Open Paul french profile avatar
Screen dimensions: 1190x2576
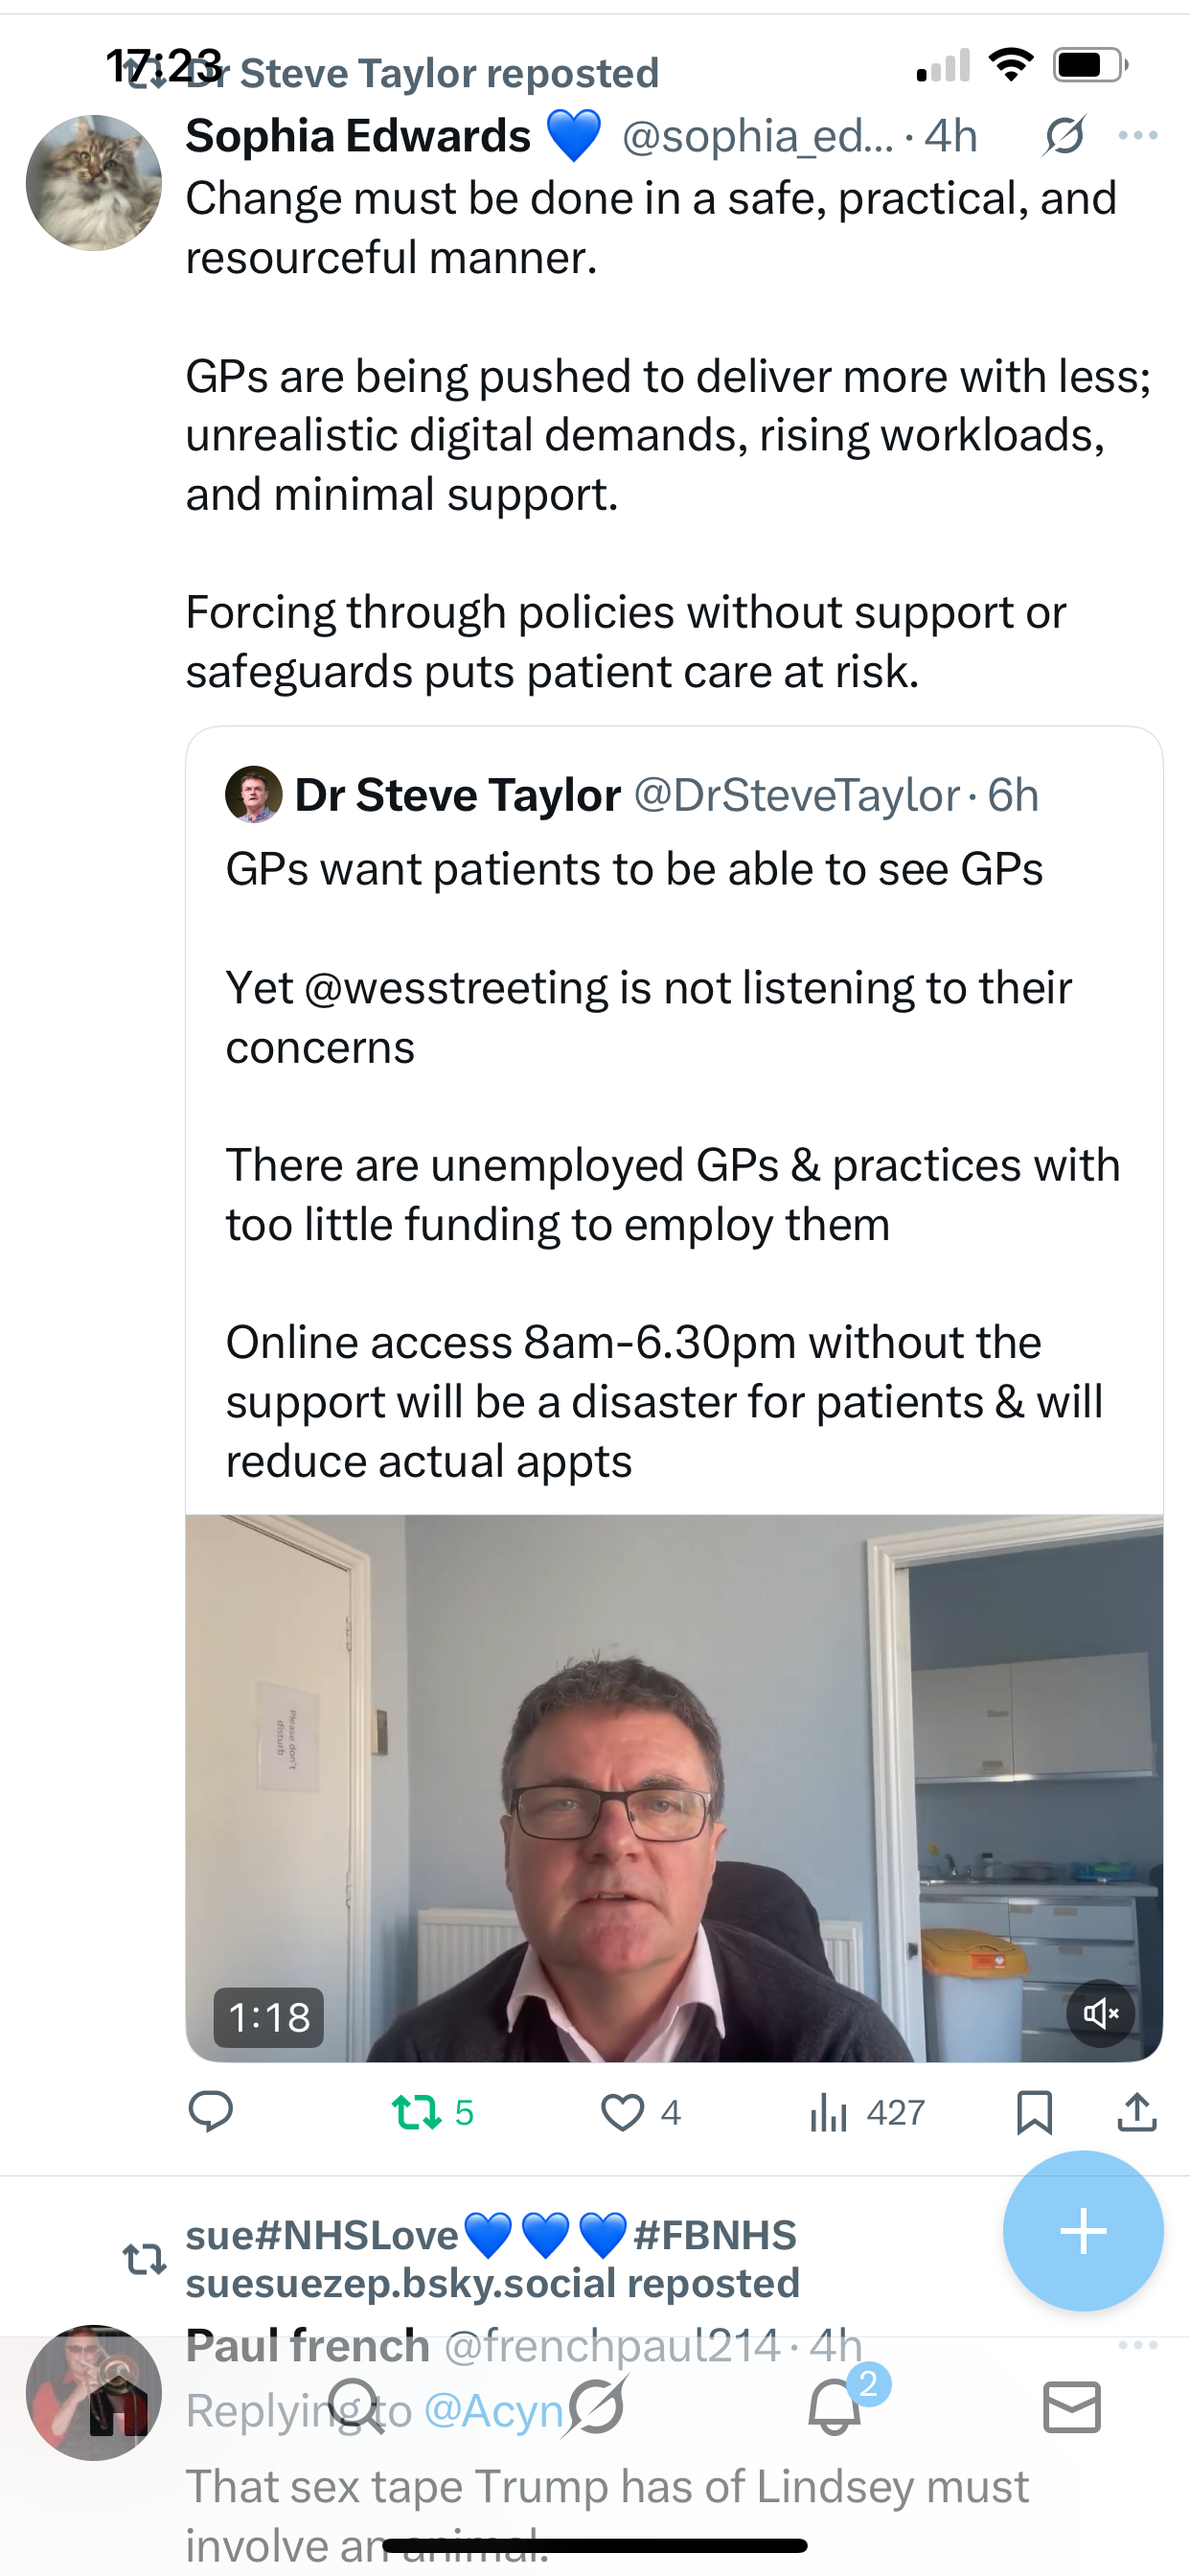[x=94, y=2393]
